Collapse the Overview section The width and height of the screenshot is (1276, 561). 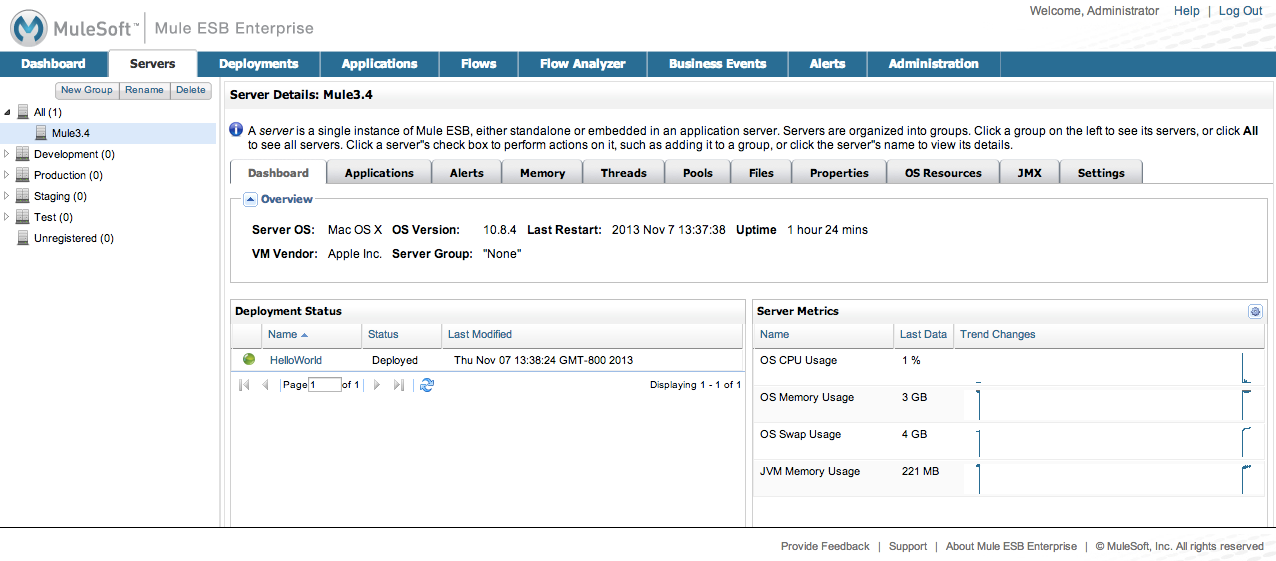(x=250, y=199)
